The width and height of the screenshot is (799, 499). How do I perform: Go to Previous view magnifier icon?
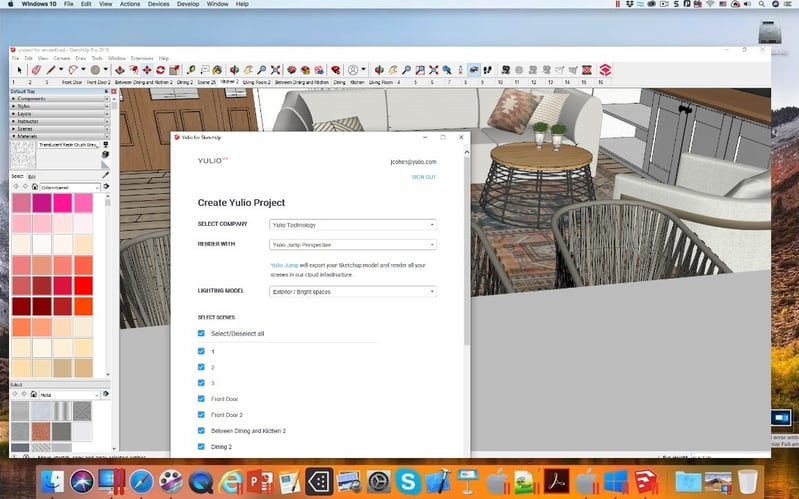[x=447, y=70]
